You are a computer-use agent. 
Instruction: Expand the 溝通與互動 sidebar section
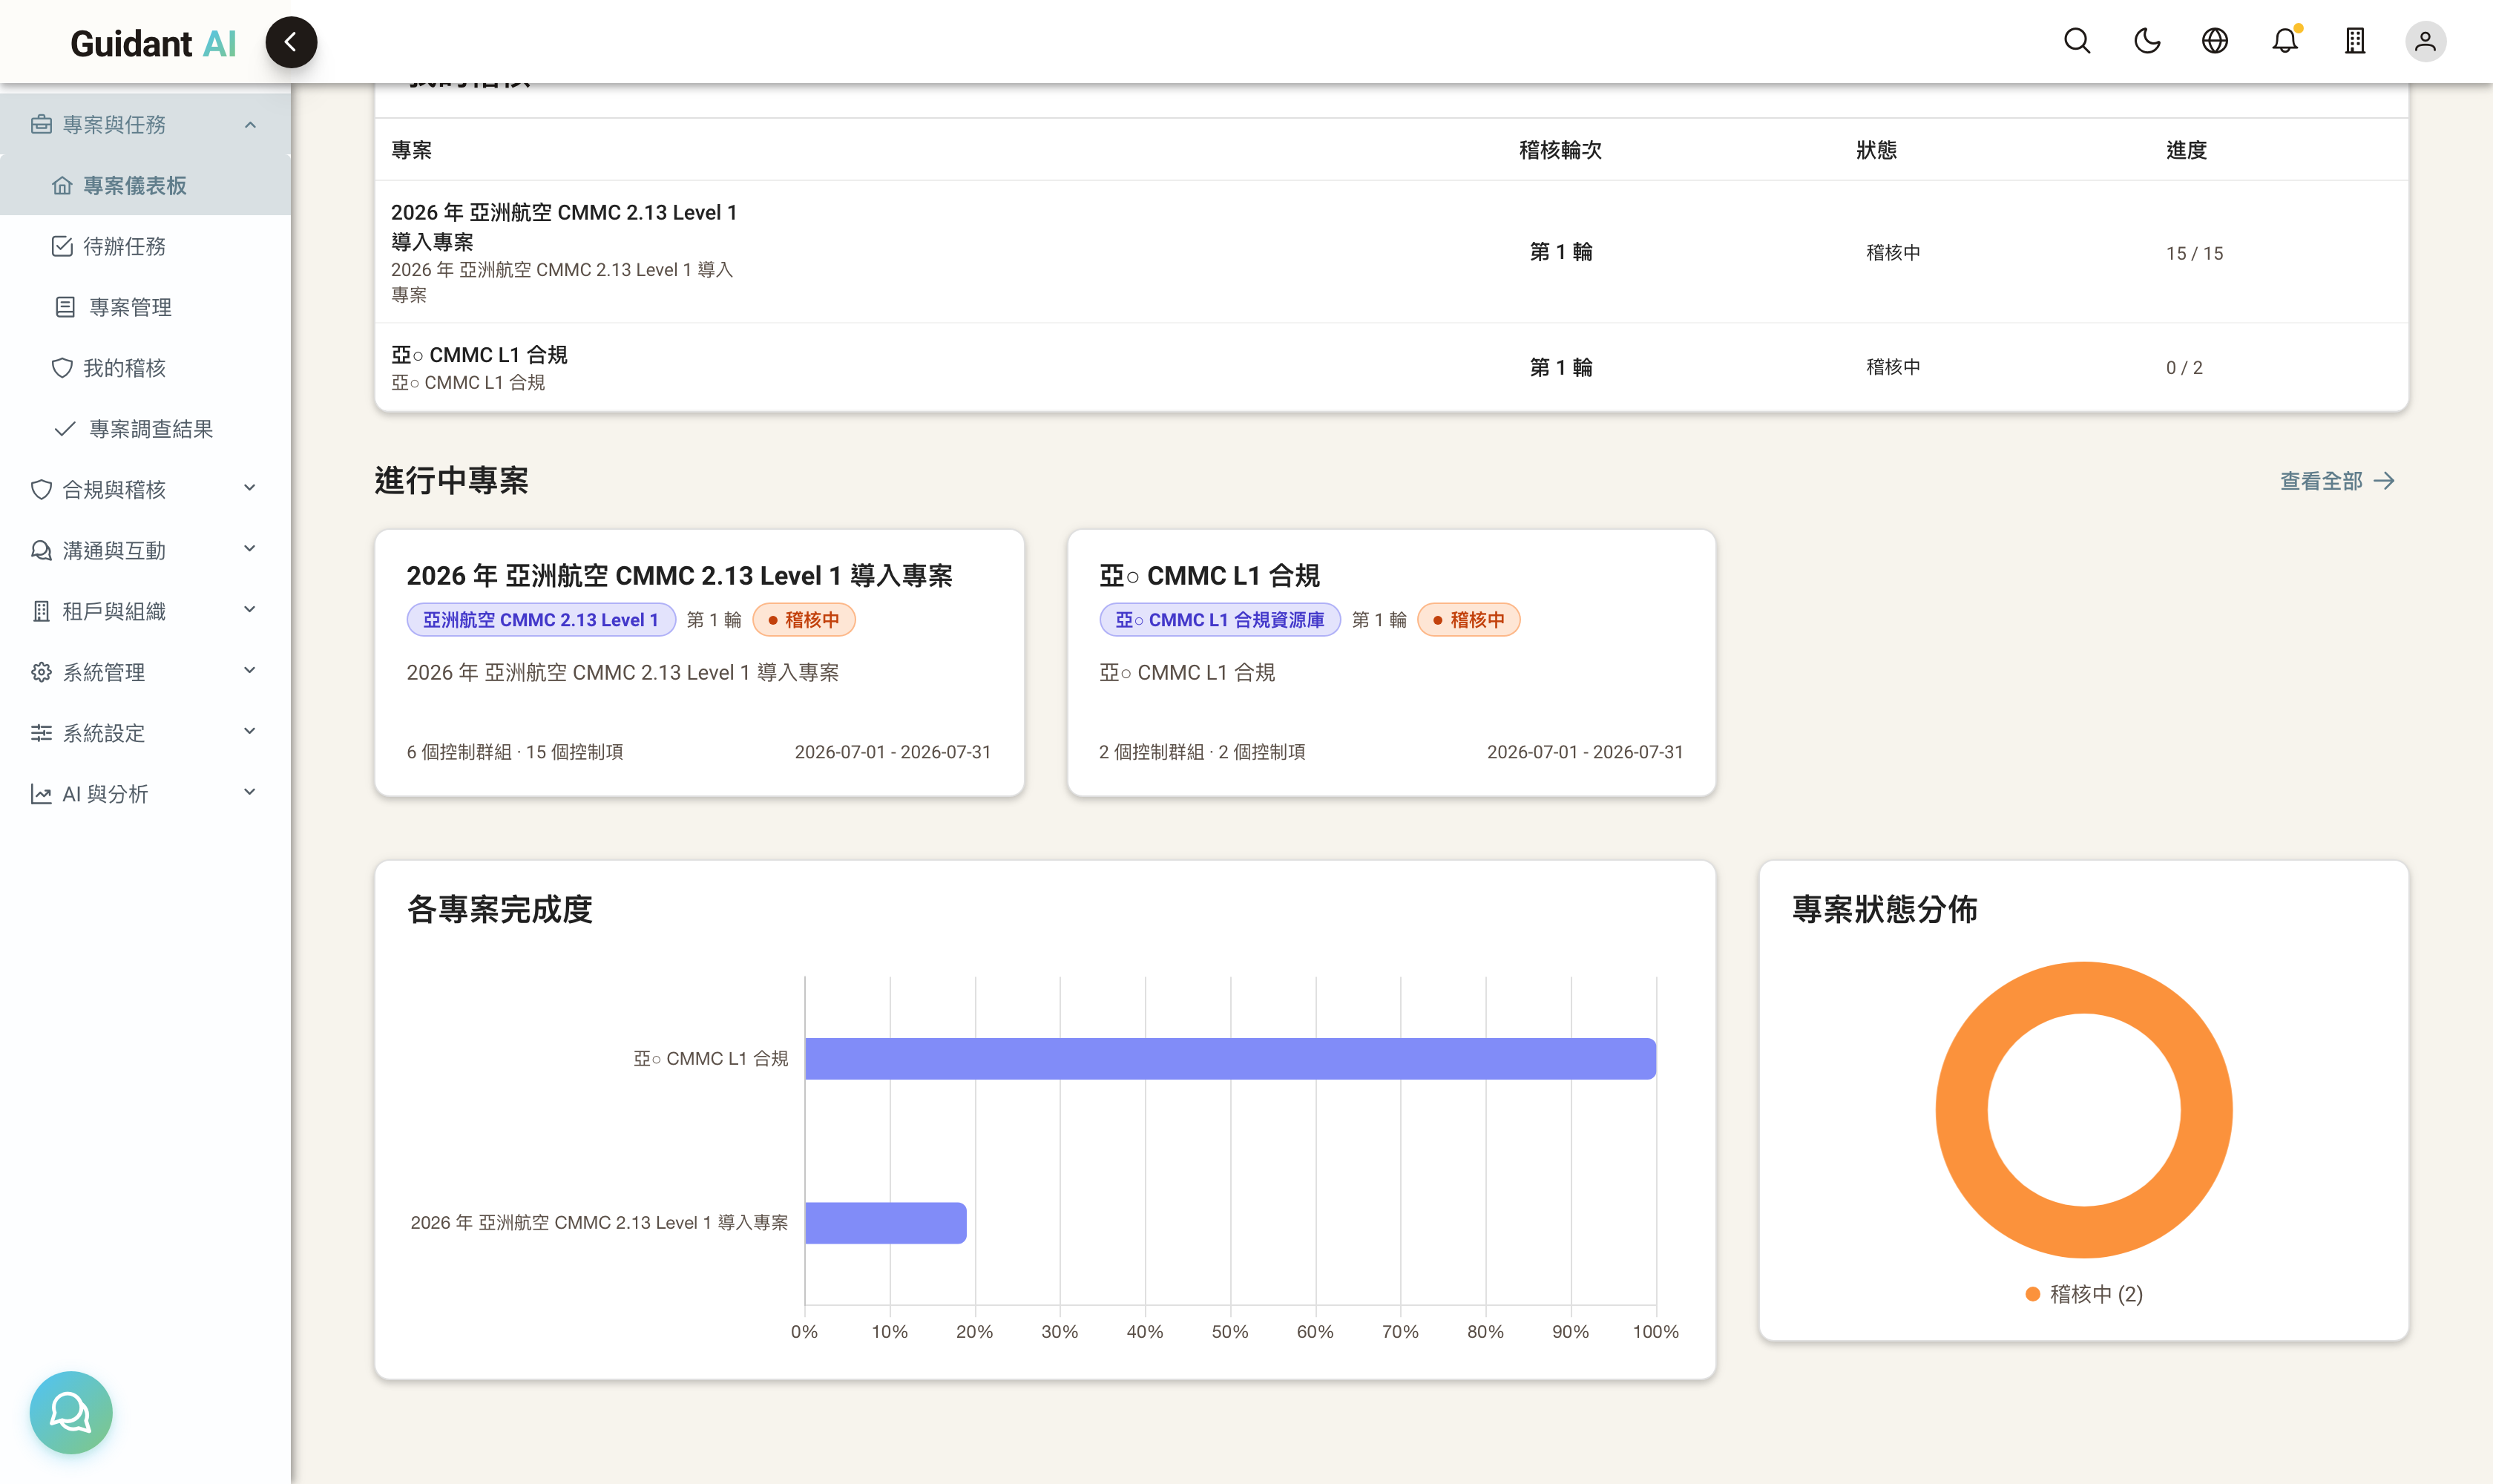145,550
